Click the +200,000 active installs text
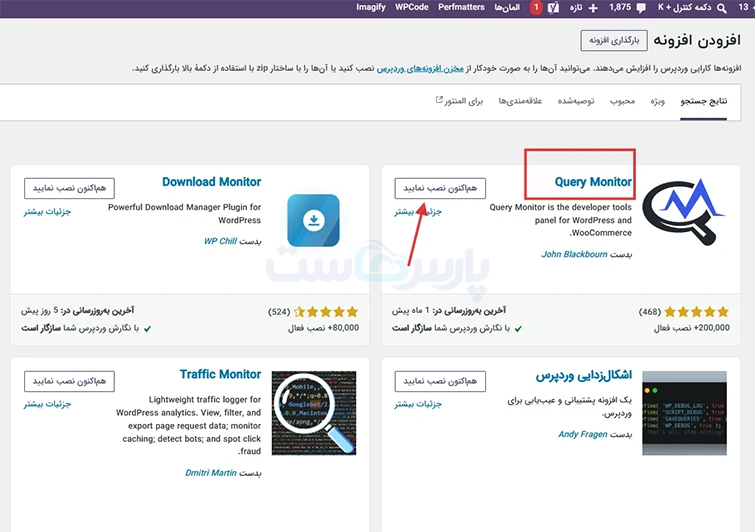This screenshot has height=532, width=755. pos(691,328)
